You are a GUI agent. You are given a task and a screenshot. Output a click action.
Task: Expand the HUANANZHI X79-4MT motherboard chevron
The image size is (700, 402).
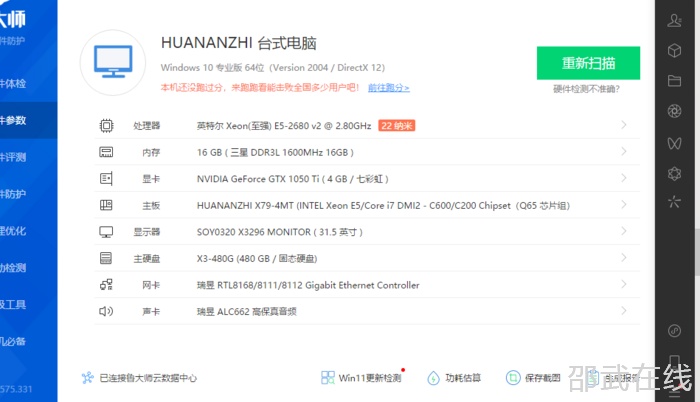coord(624,205)
